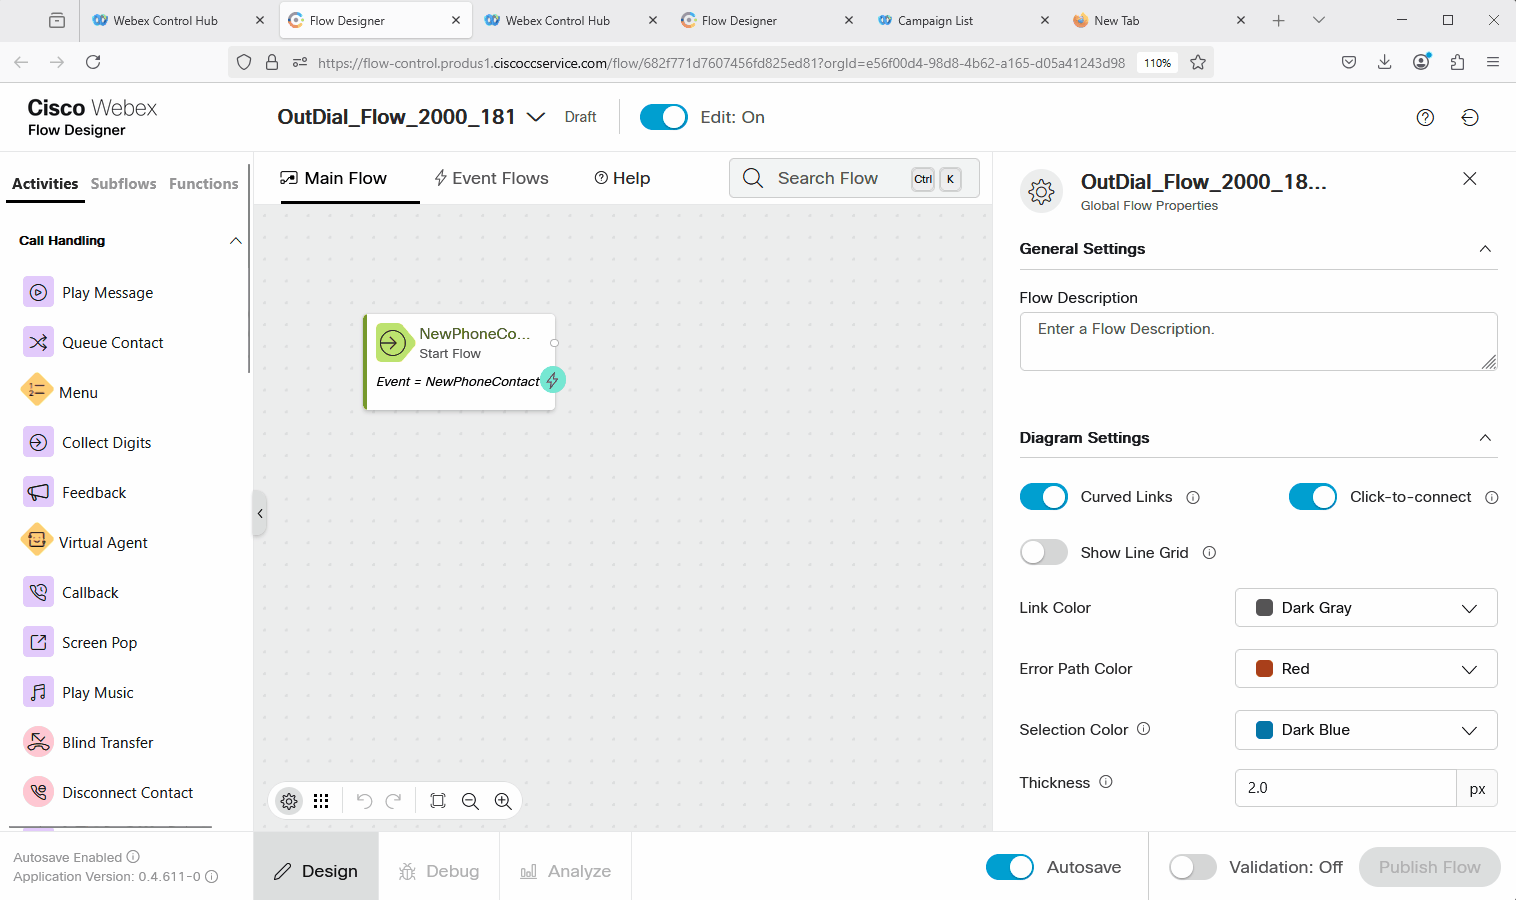Turn off the Curved Links toggle
The image size is (1516, 900).
click(x=1043, y=497)
